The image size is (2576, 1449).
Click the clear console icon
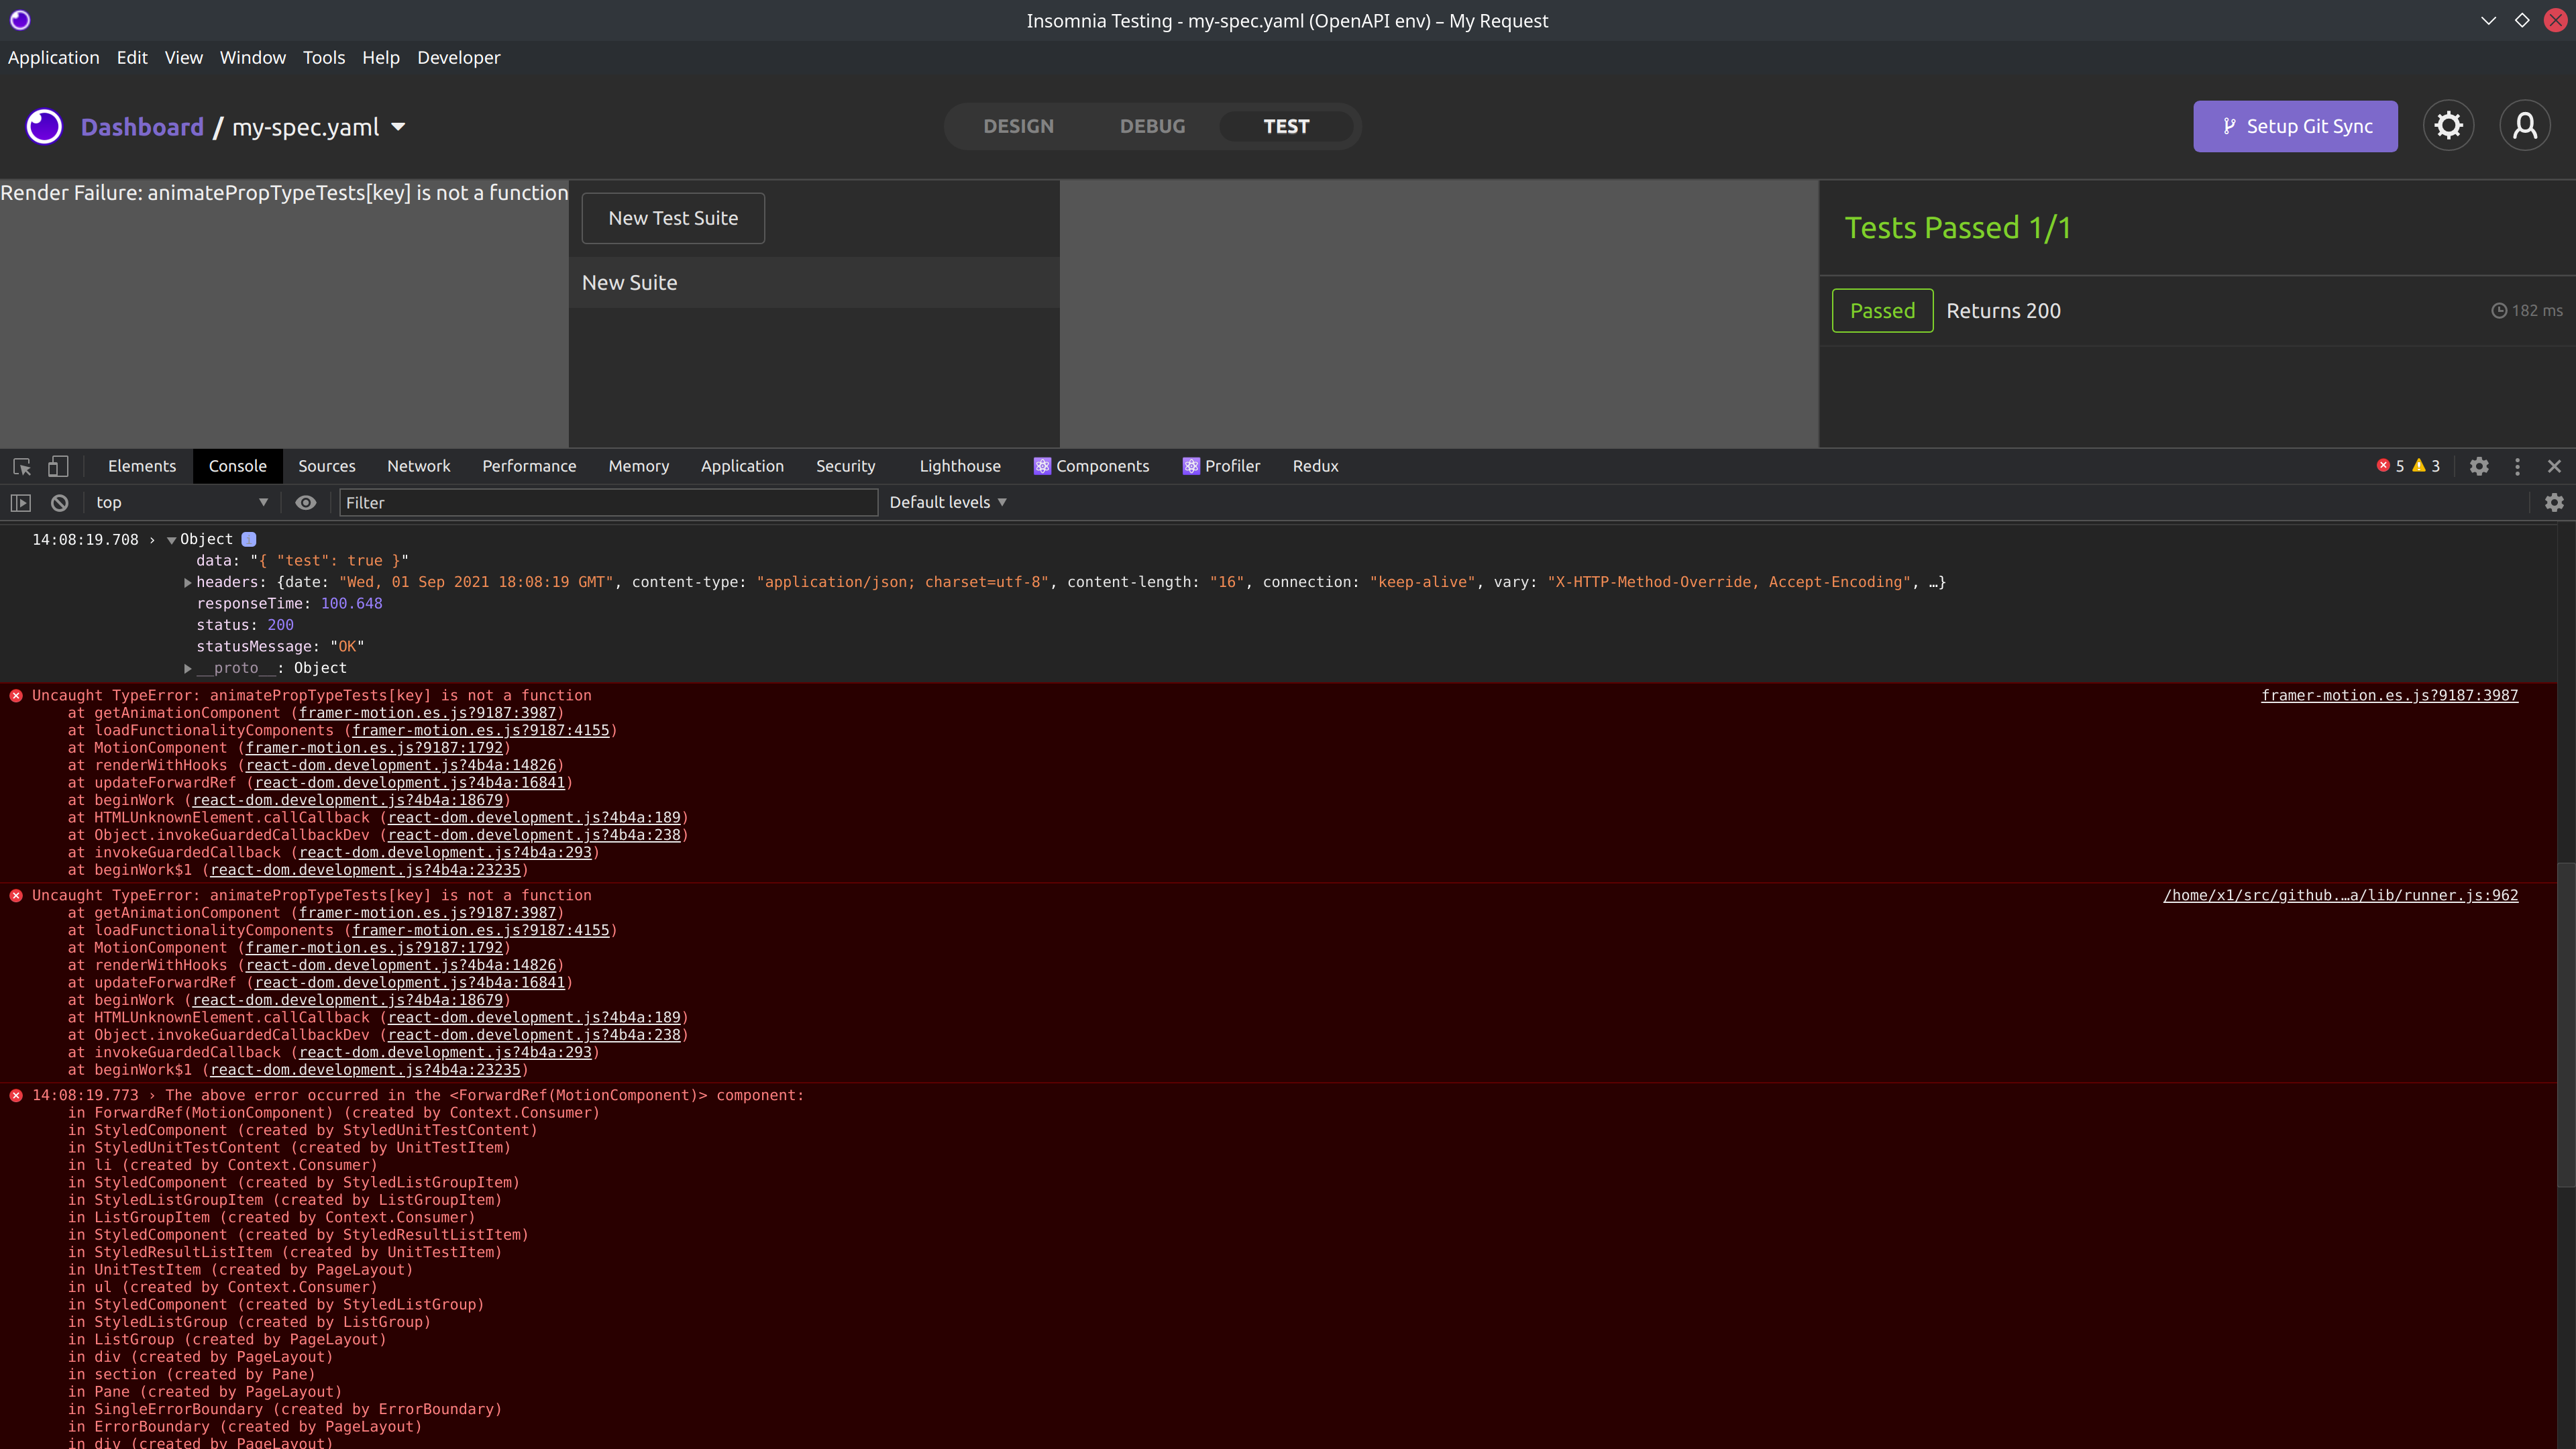[59, 503]
